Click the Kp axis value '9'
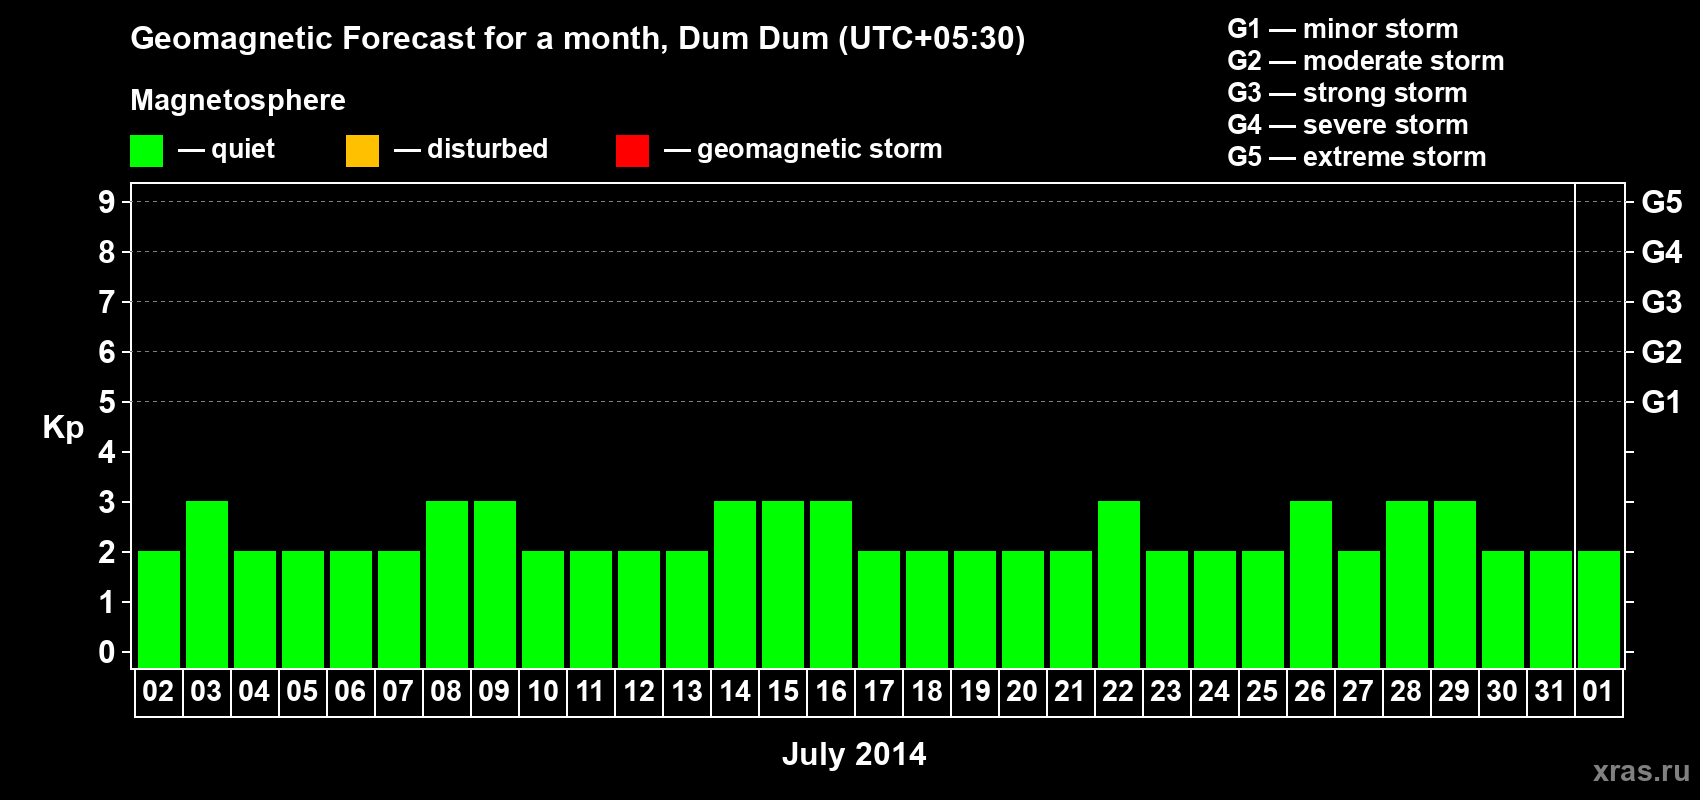The height and width of the screenshot is (800, 1700). (107, 202)
